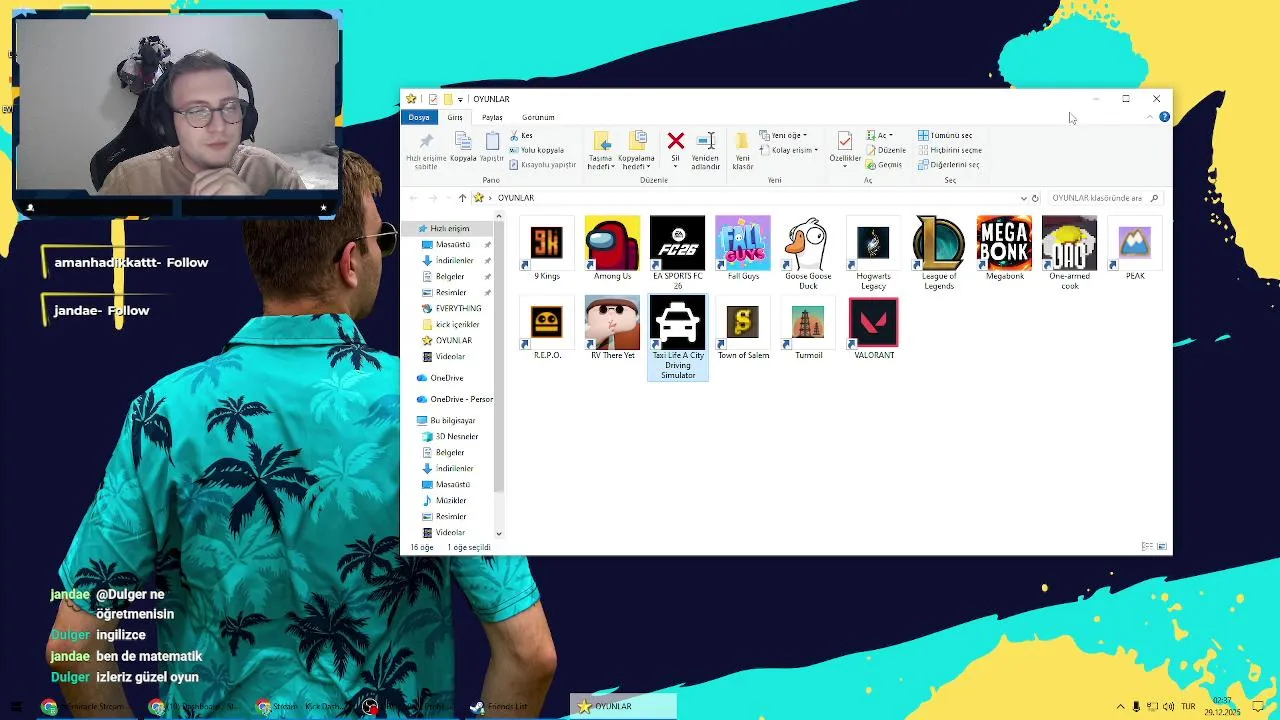Click the OYUNLAR breadcrumb in address bar

[x=516, y=198]
